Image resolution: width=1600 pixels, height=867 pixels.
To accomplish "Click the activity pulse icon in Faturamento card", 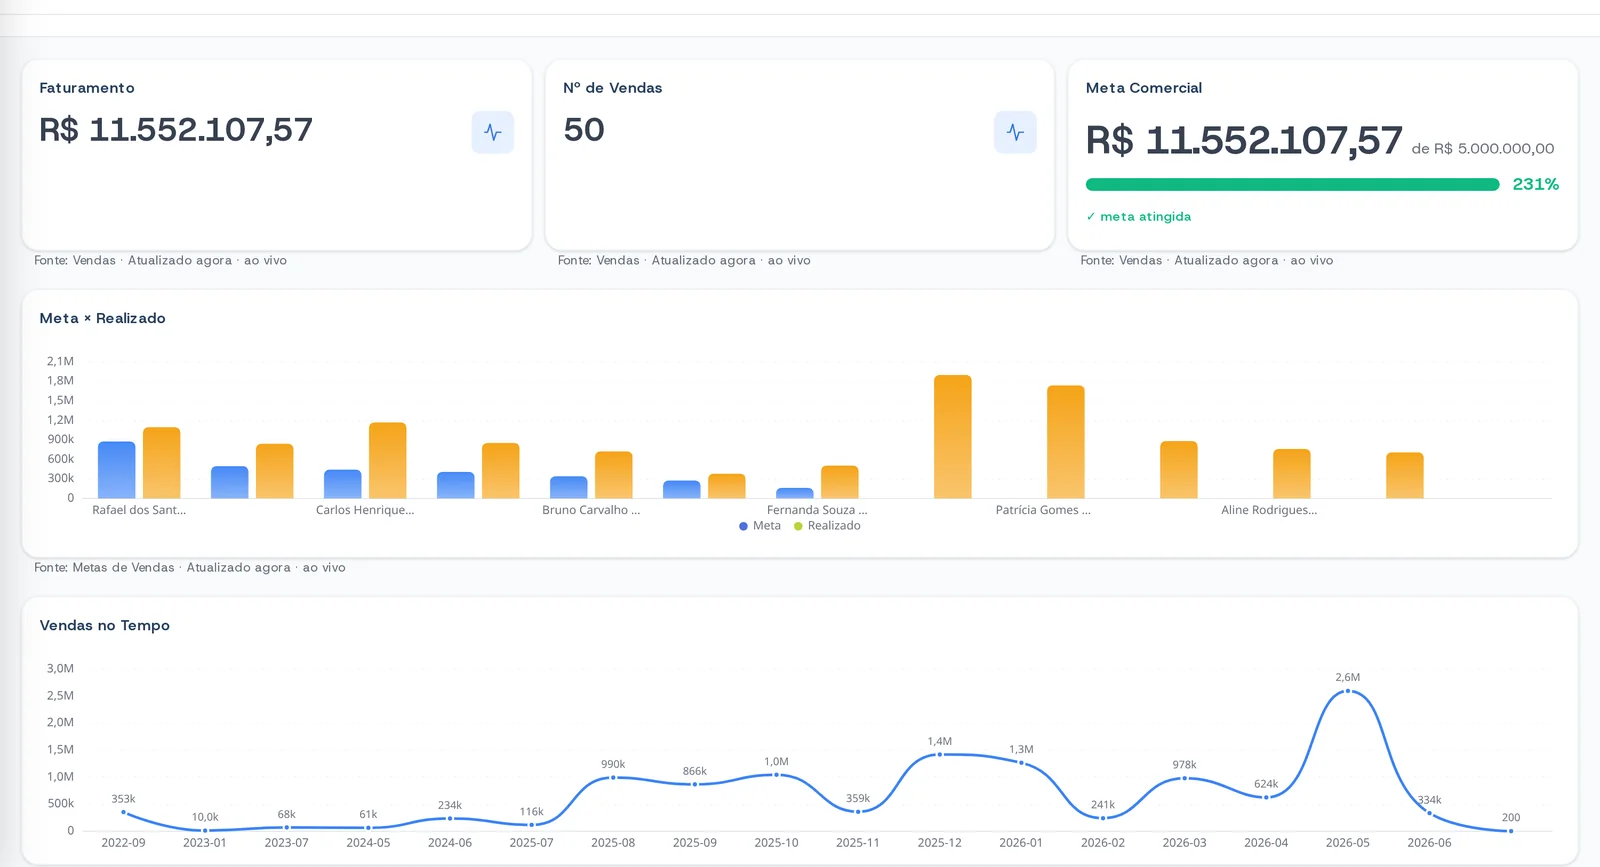I will click(493, 132).
